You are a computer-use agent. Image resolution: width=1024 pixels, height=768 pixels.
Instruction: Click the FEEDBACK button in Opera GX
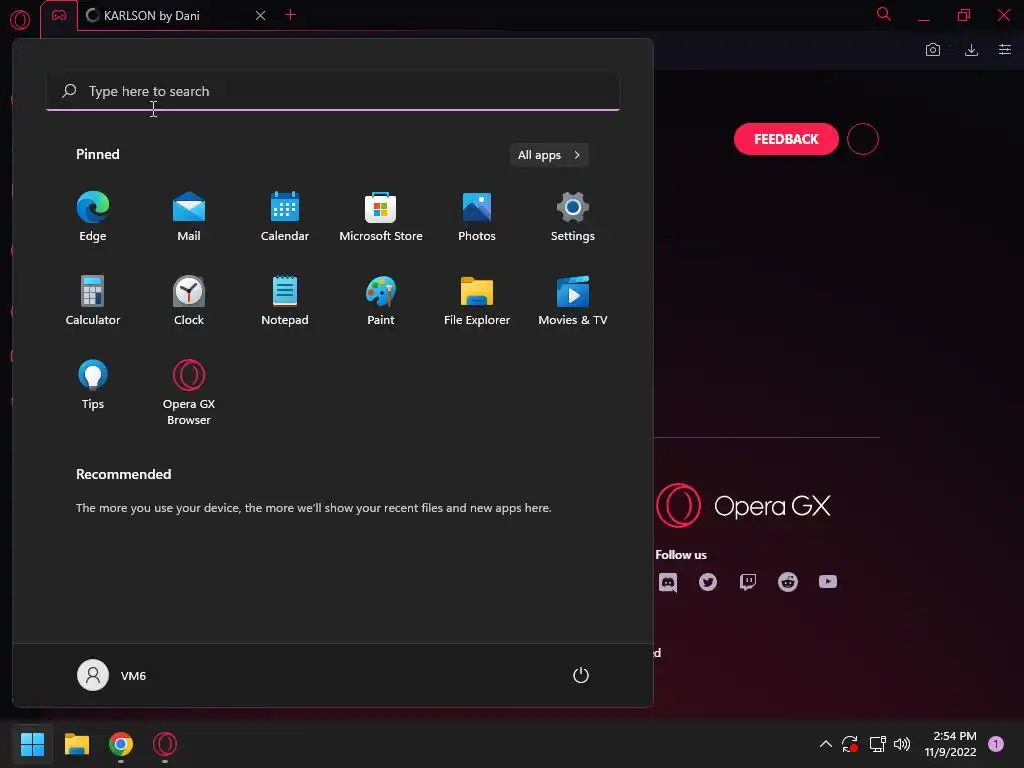(x=786, y=139)
